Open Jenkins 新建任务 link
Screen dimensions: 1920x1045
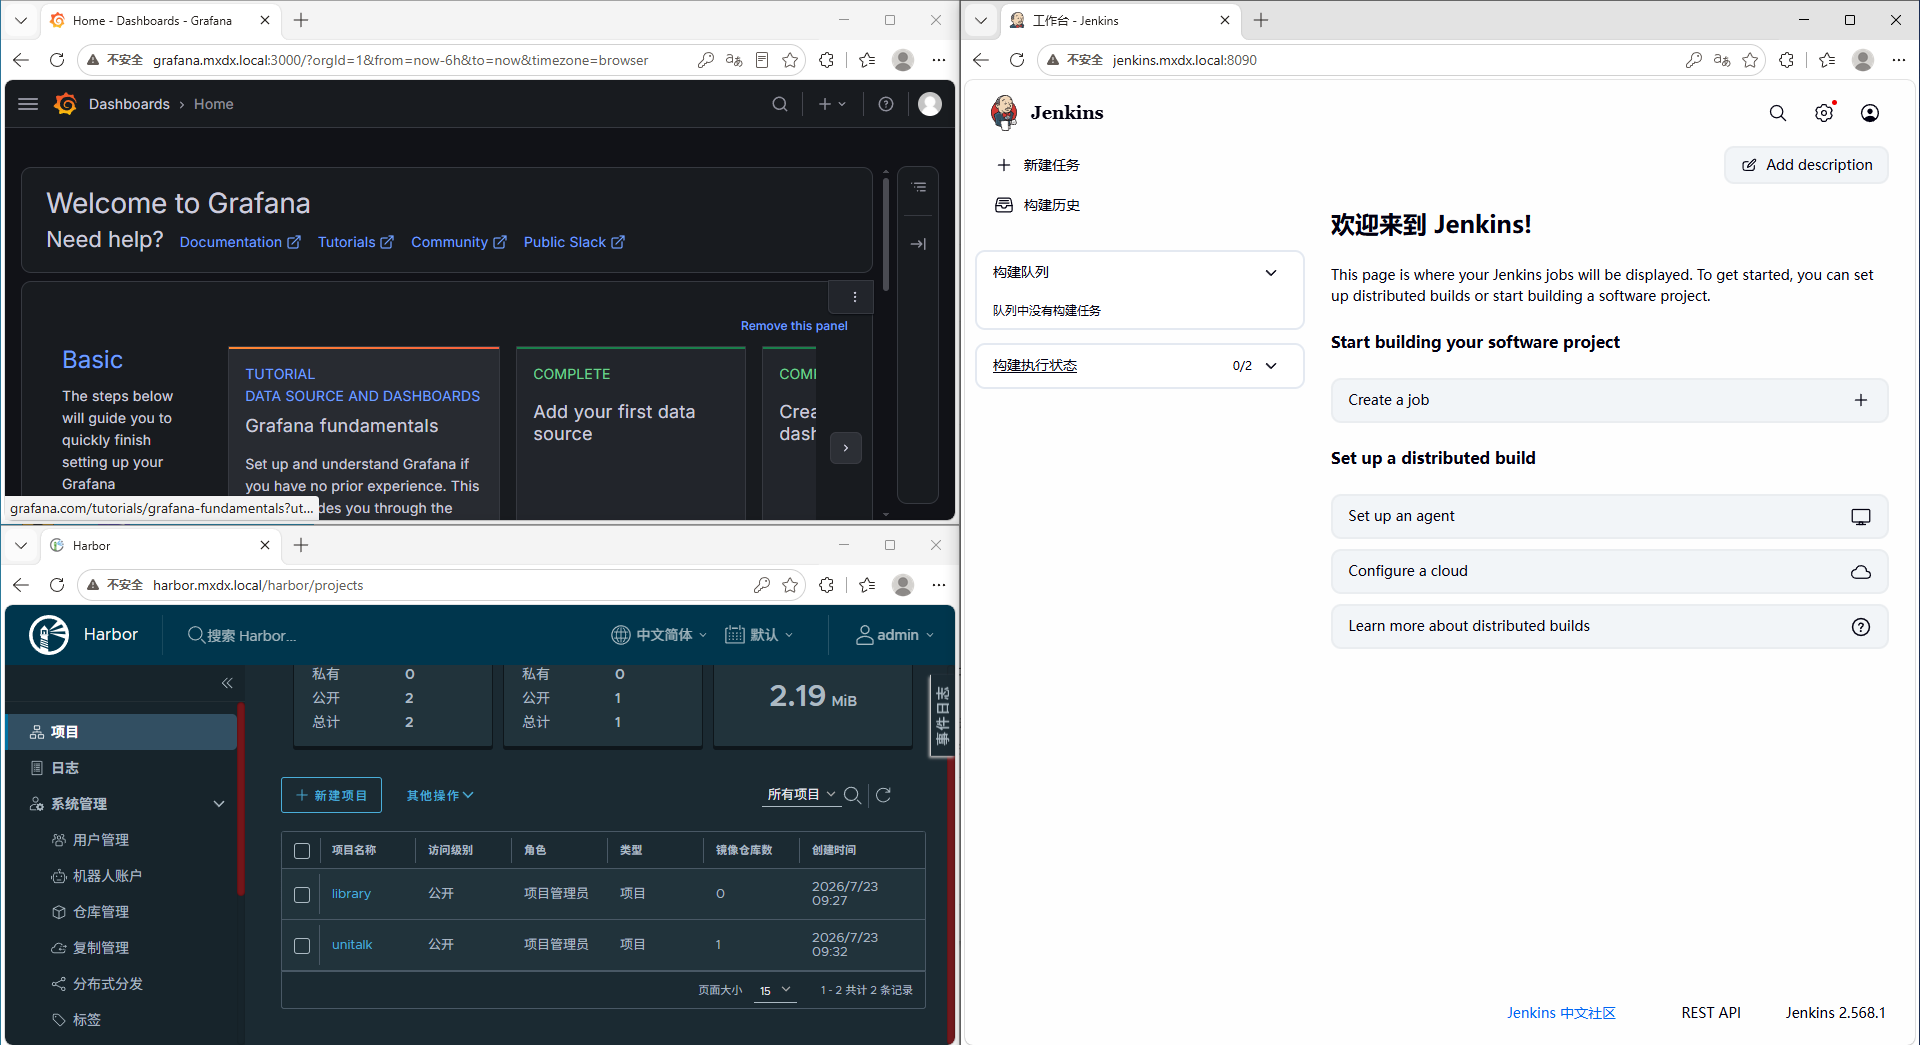coord(1038,165)
